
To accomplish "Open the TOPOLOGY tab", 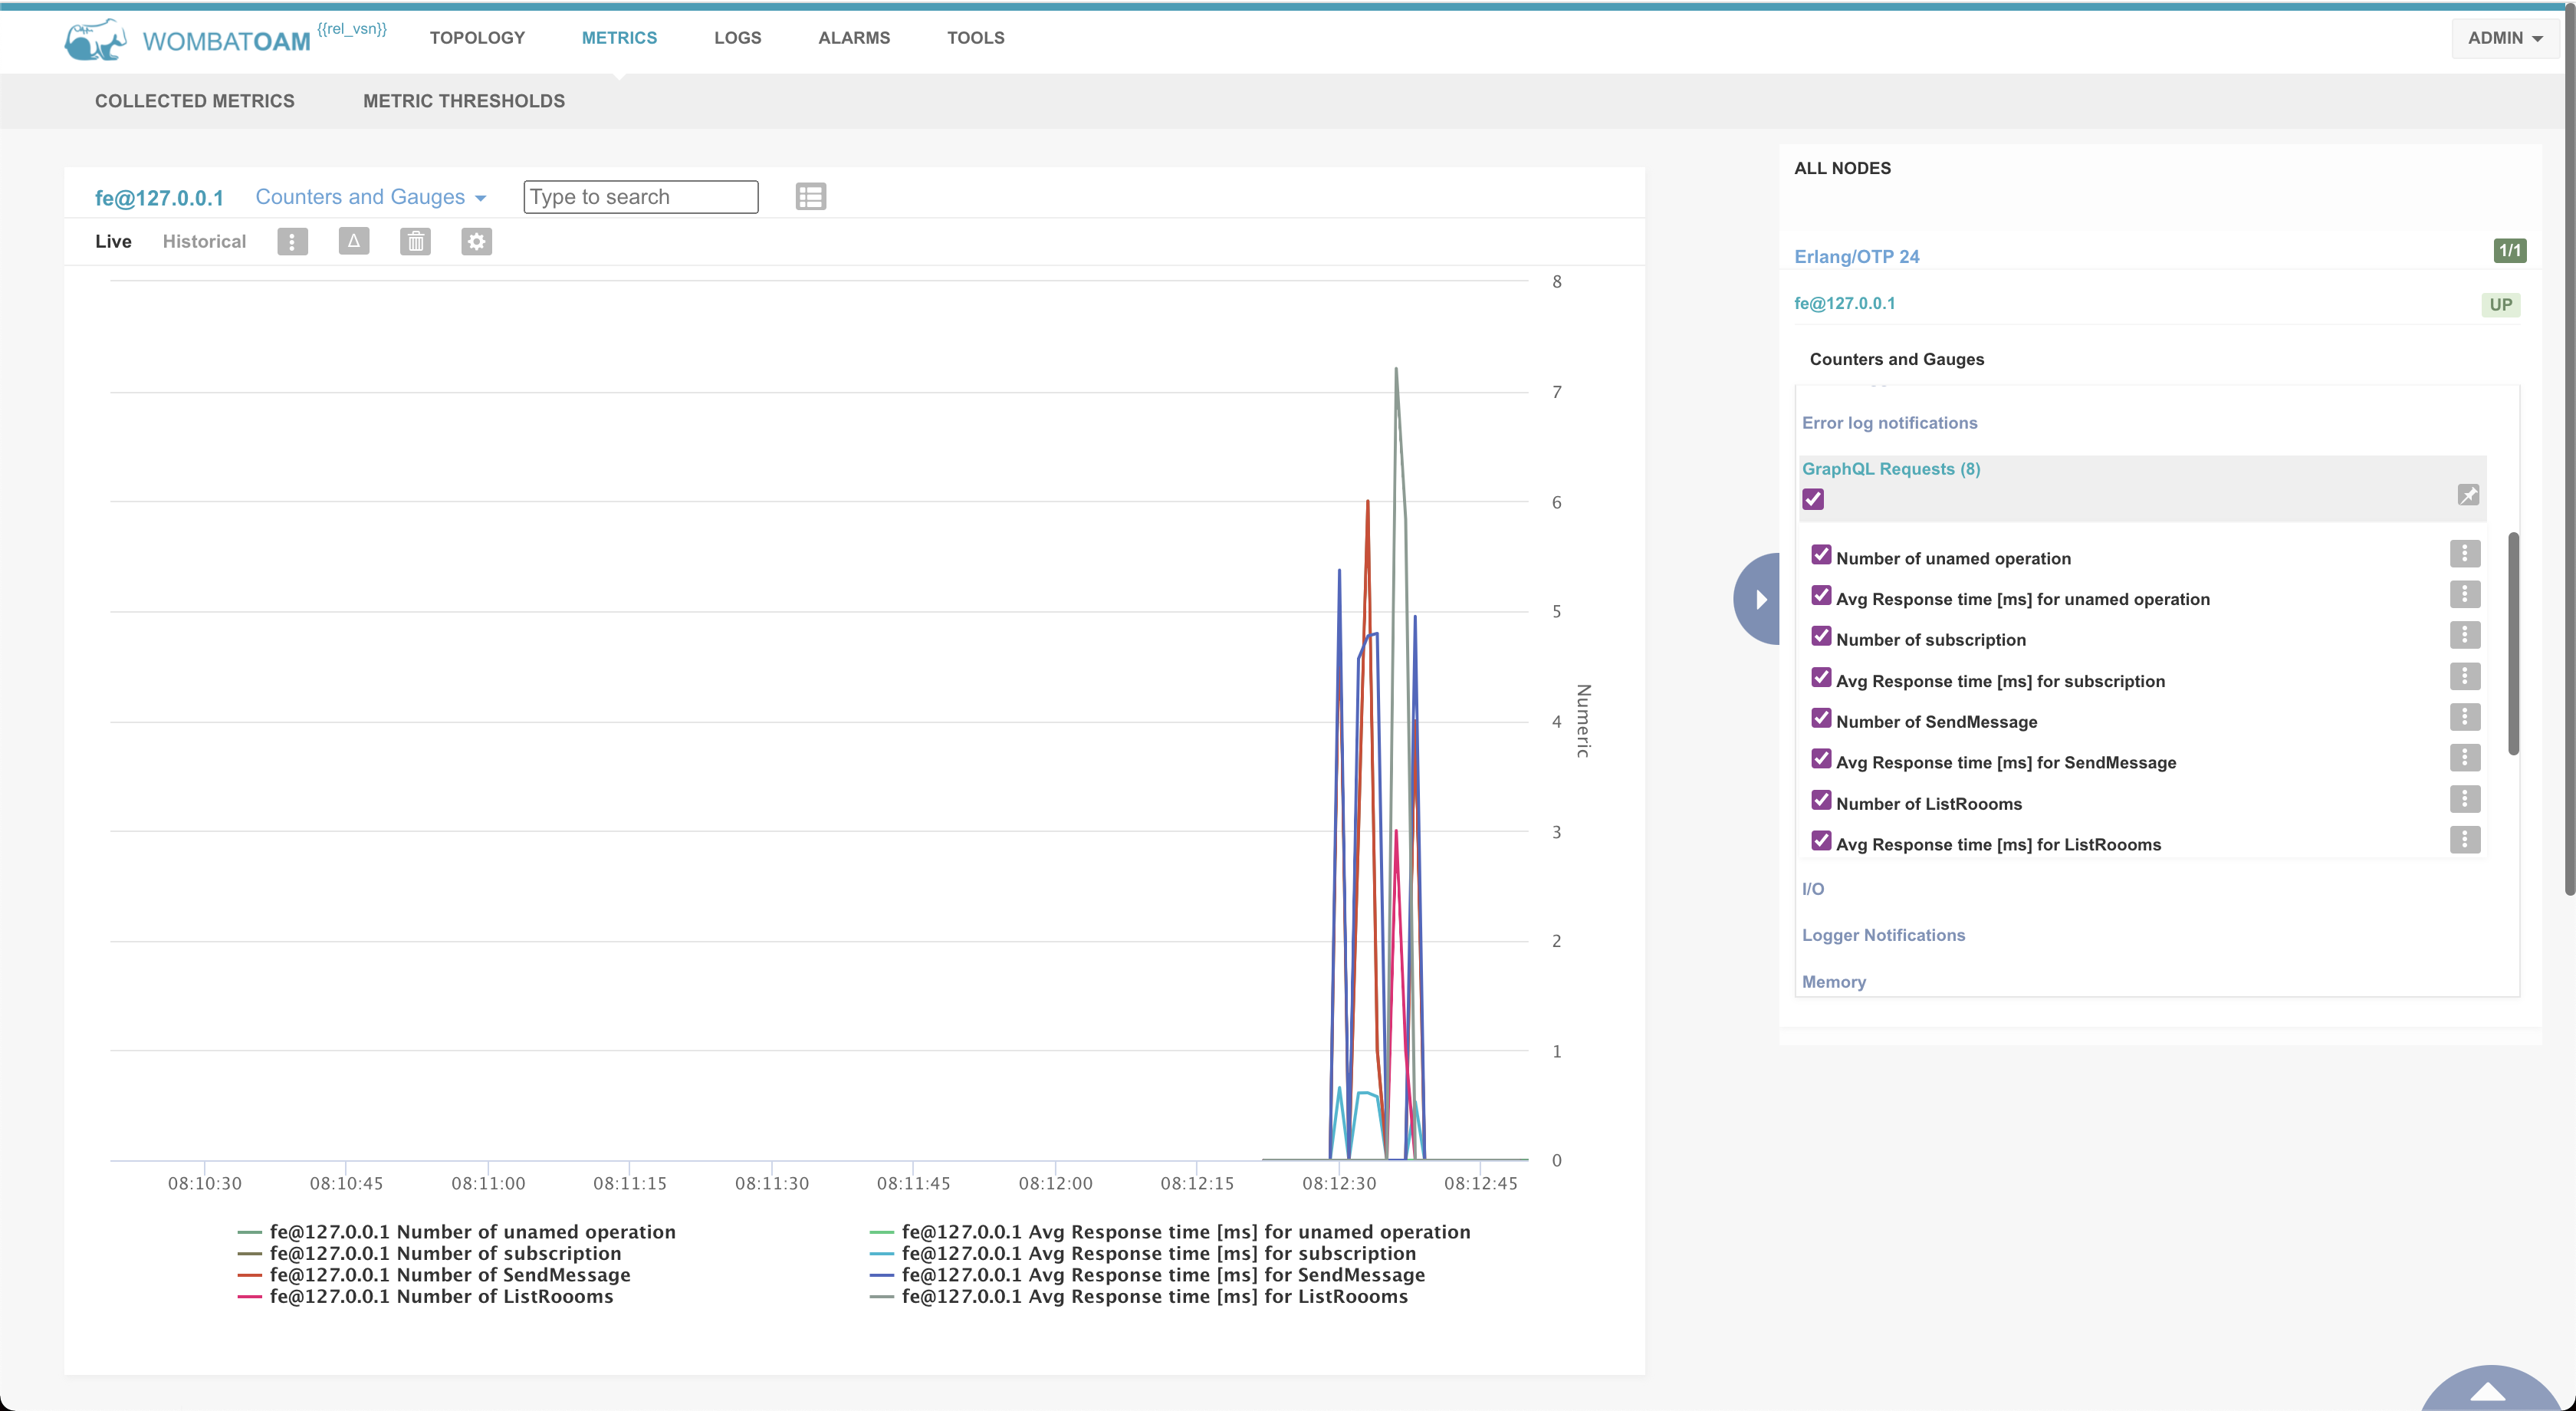I will (x=477, y=38).
